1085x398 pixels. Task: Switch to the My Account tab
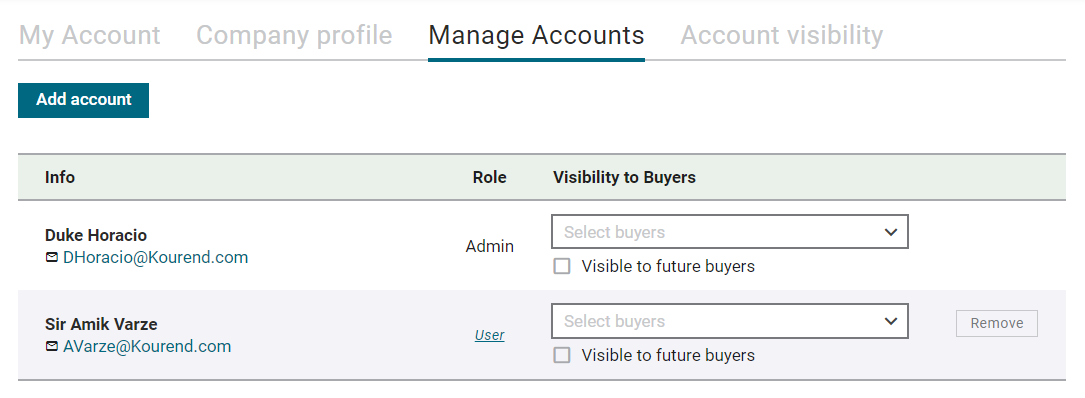[x=89, y=35]
